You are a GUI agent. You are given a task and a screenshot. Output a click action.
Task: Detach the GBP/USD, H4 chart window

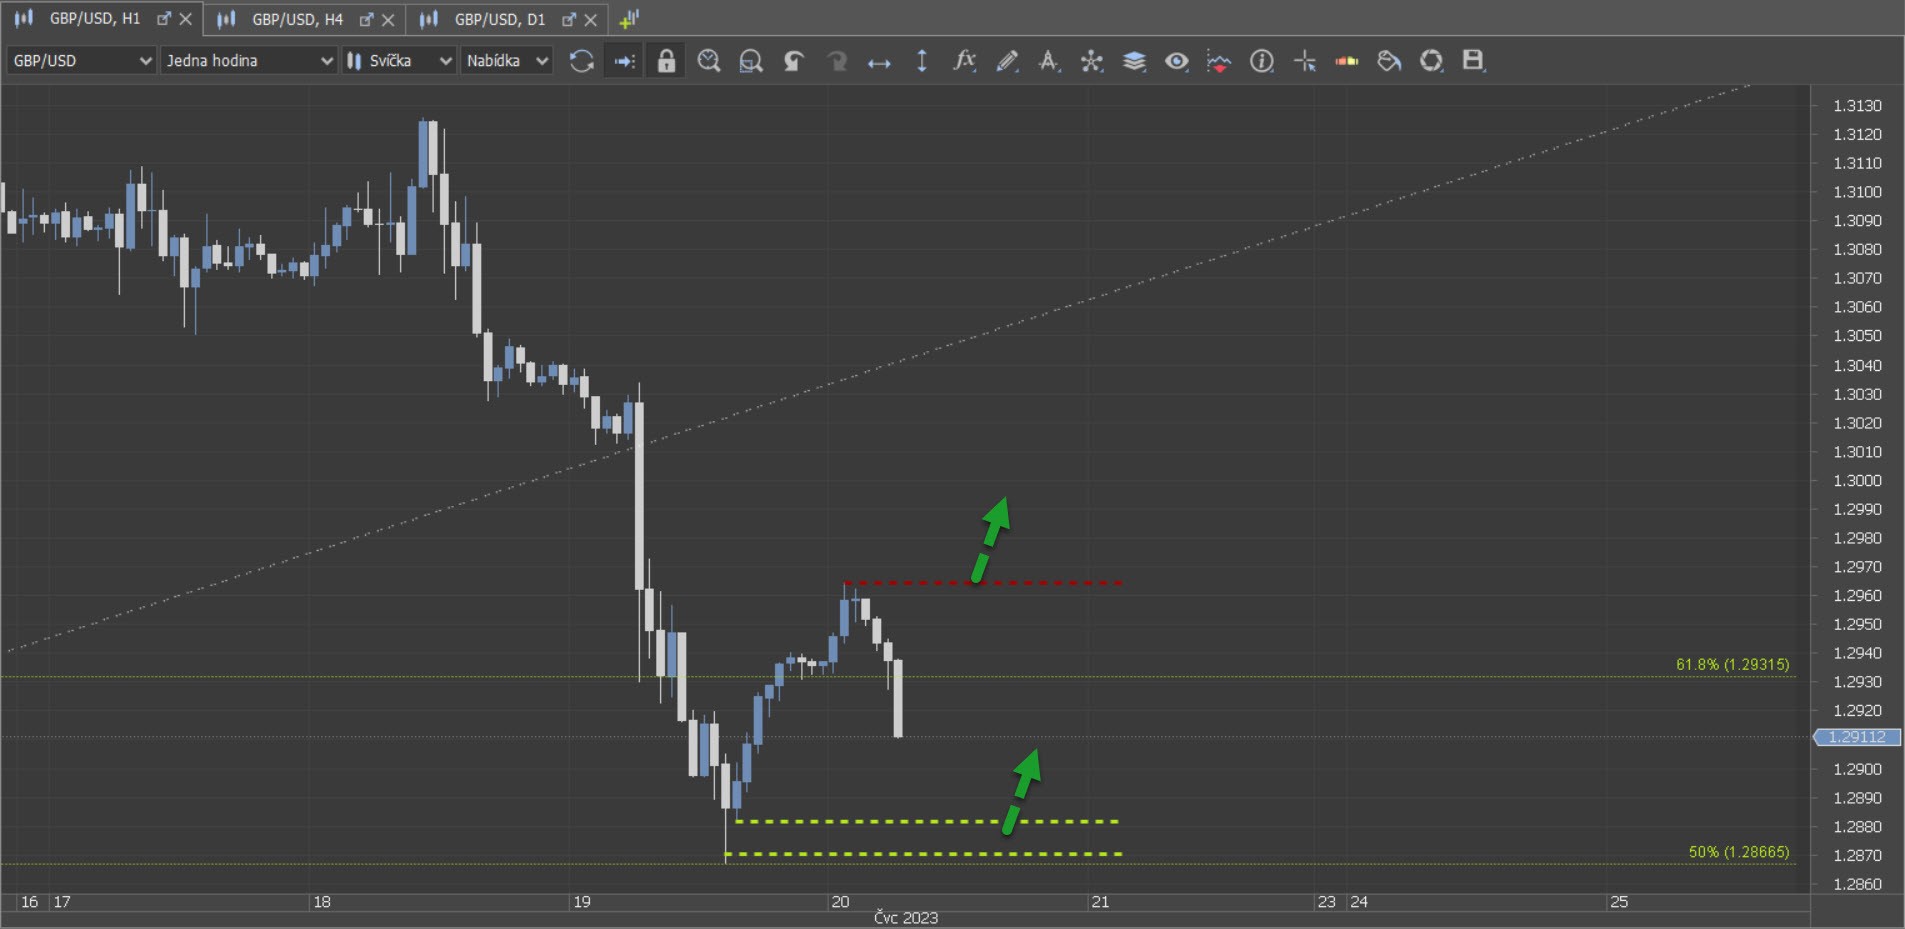coord(366,19)
